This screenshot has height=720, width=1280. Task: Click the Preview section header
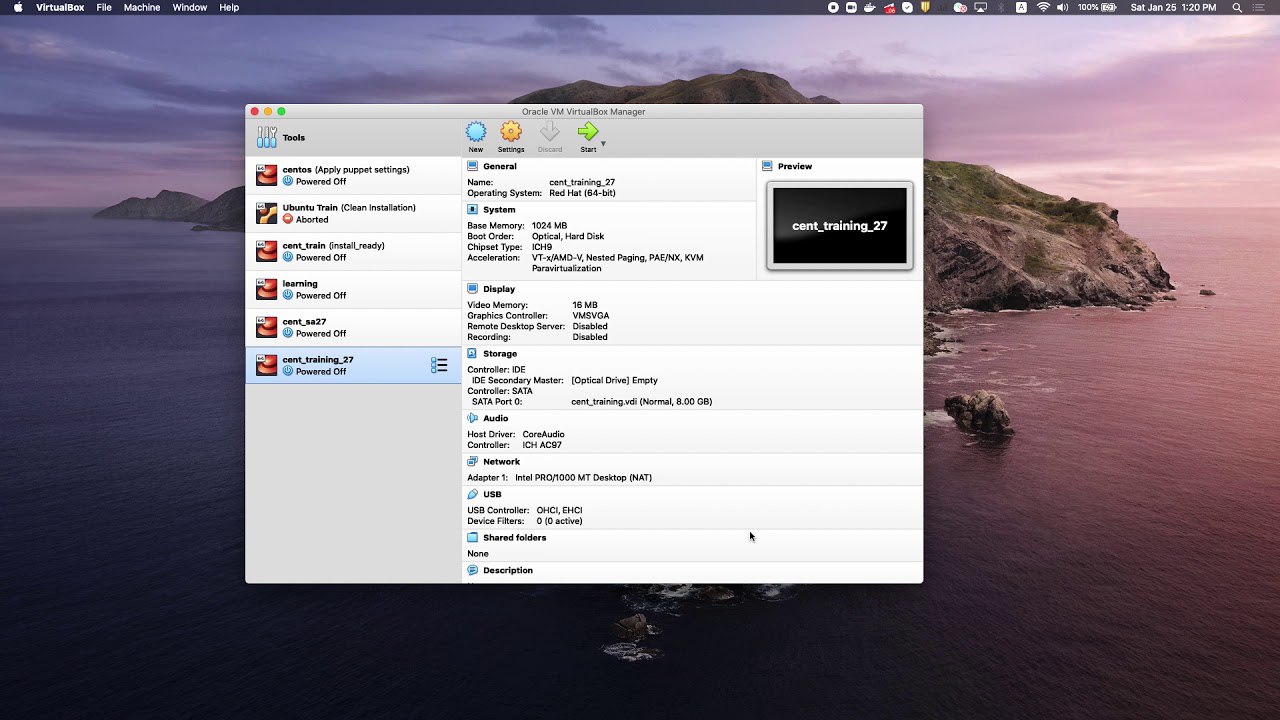[794, 166]
